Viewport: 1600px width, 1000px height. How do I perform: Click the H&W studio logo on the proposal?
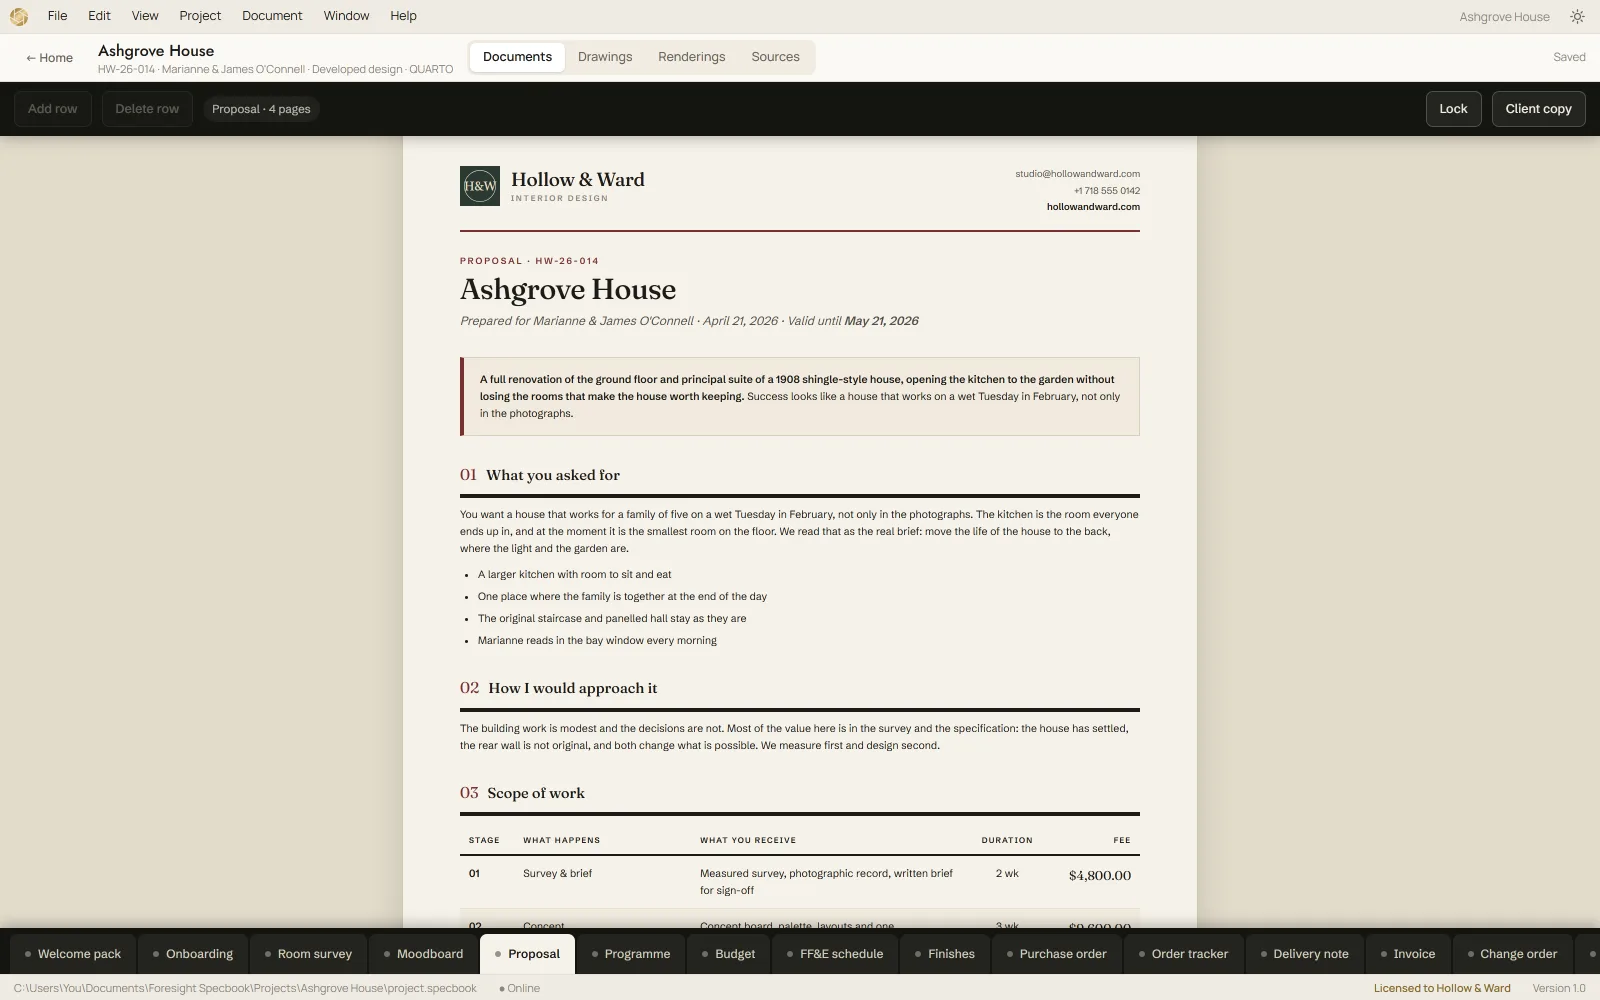480,186
